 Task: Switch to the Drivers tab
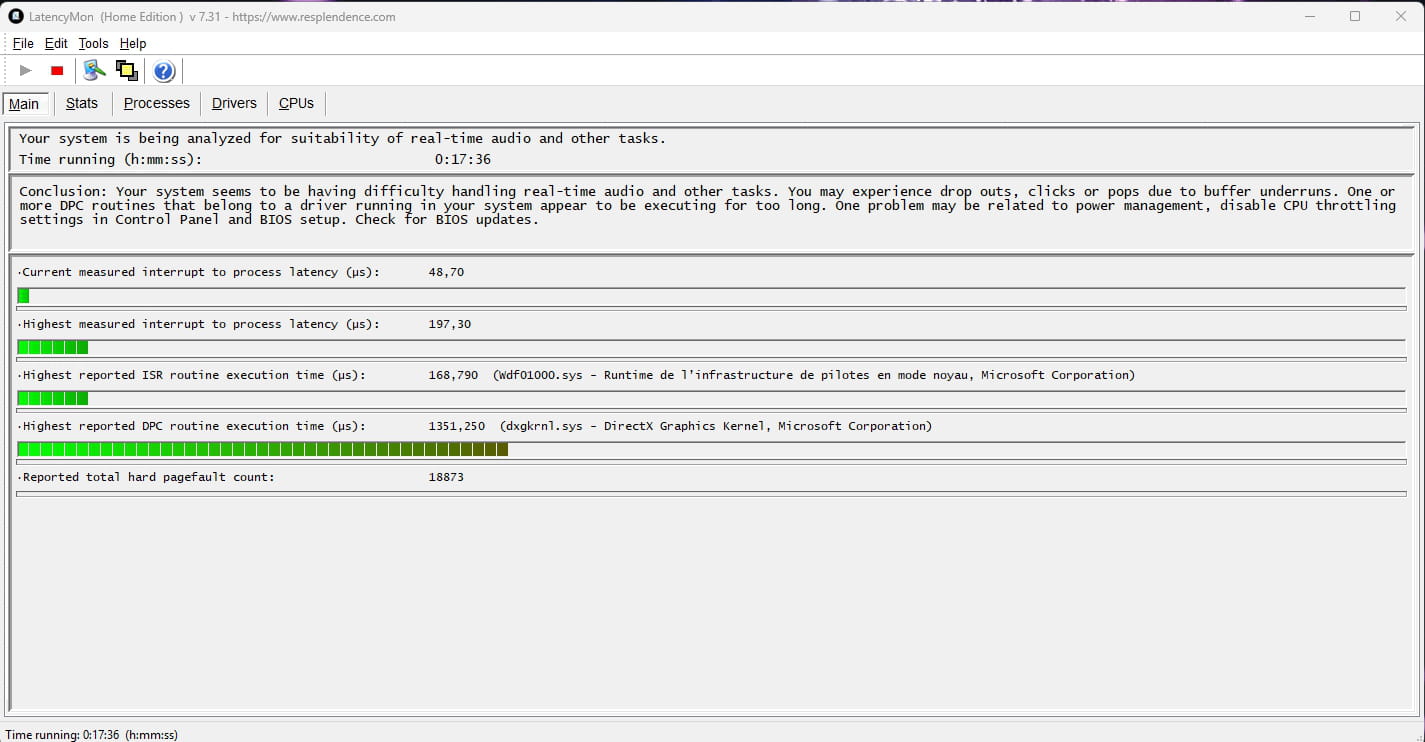click(234, 103)
